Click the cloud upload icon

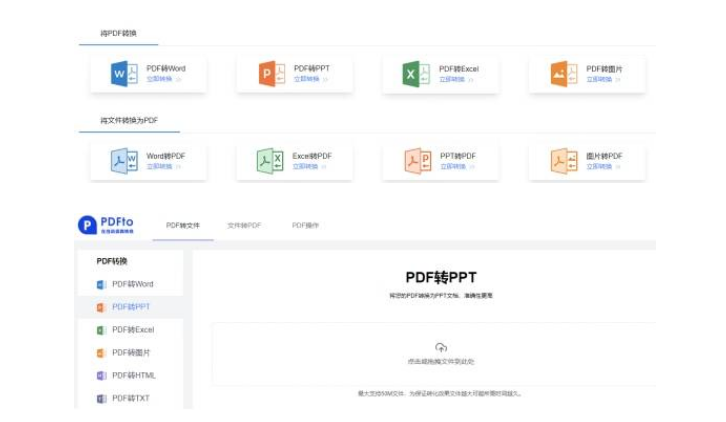click(x=441, y=347)
